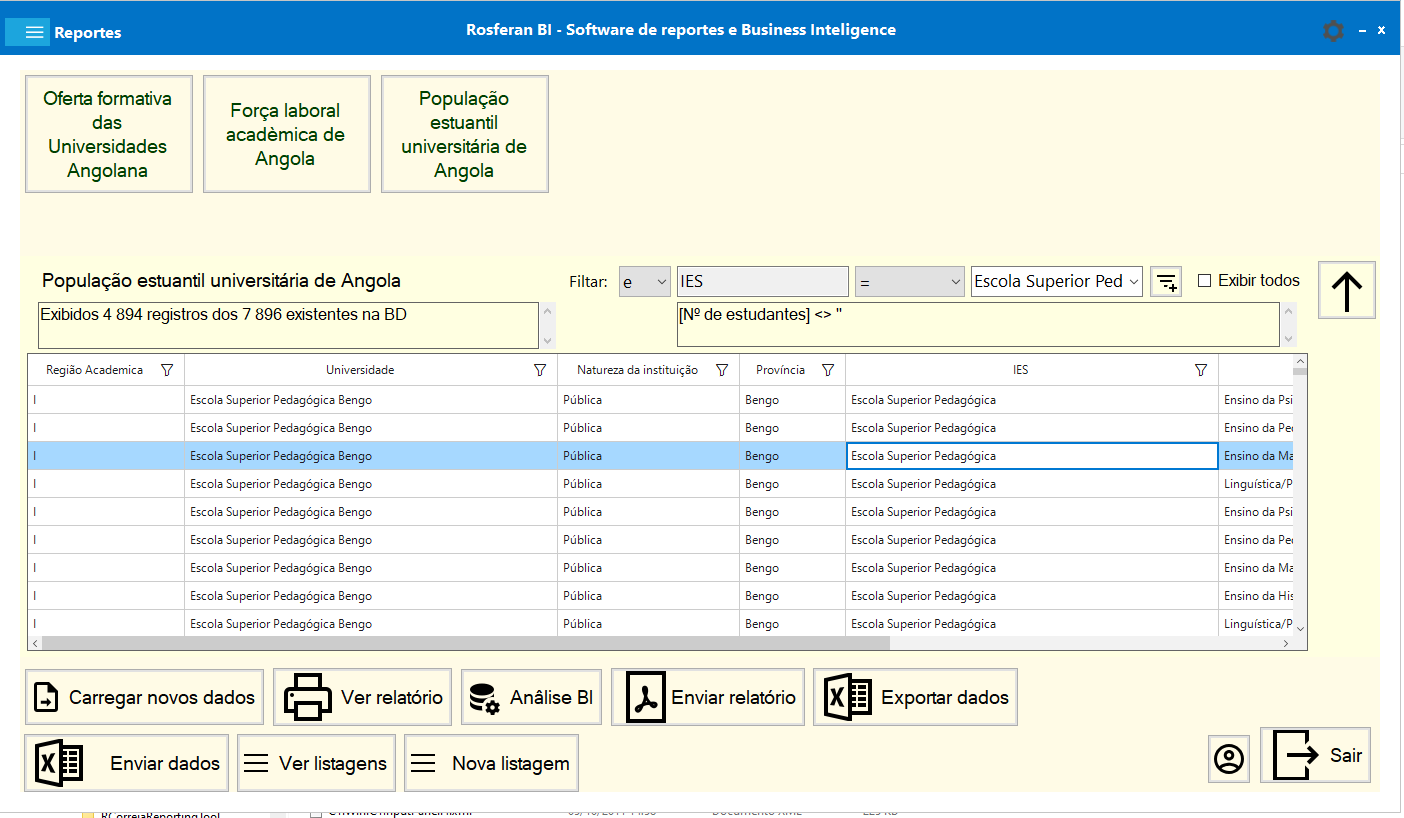Viewport: 1404px width, 818px height.
Task: Click the Região Academica column filter funnel
Action: click(x=167, y=370)
